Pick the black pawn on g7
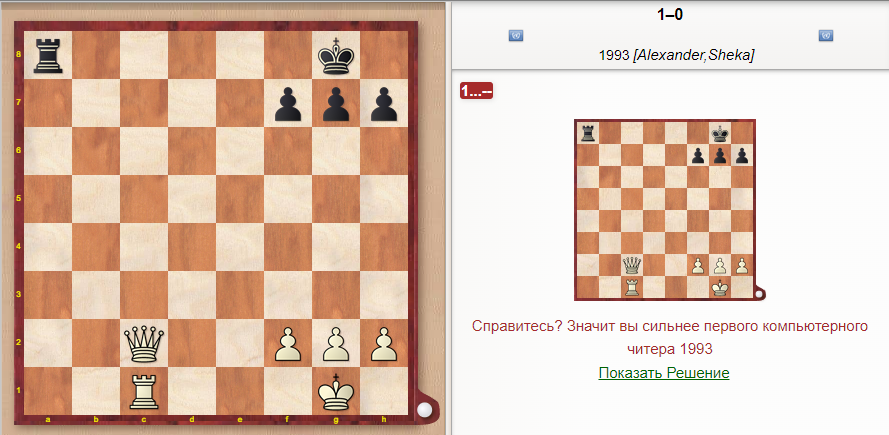 [336, 104]
